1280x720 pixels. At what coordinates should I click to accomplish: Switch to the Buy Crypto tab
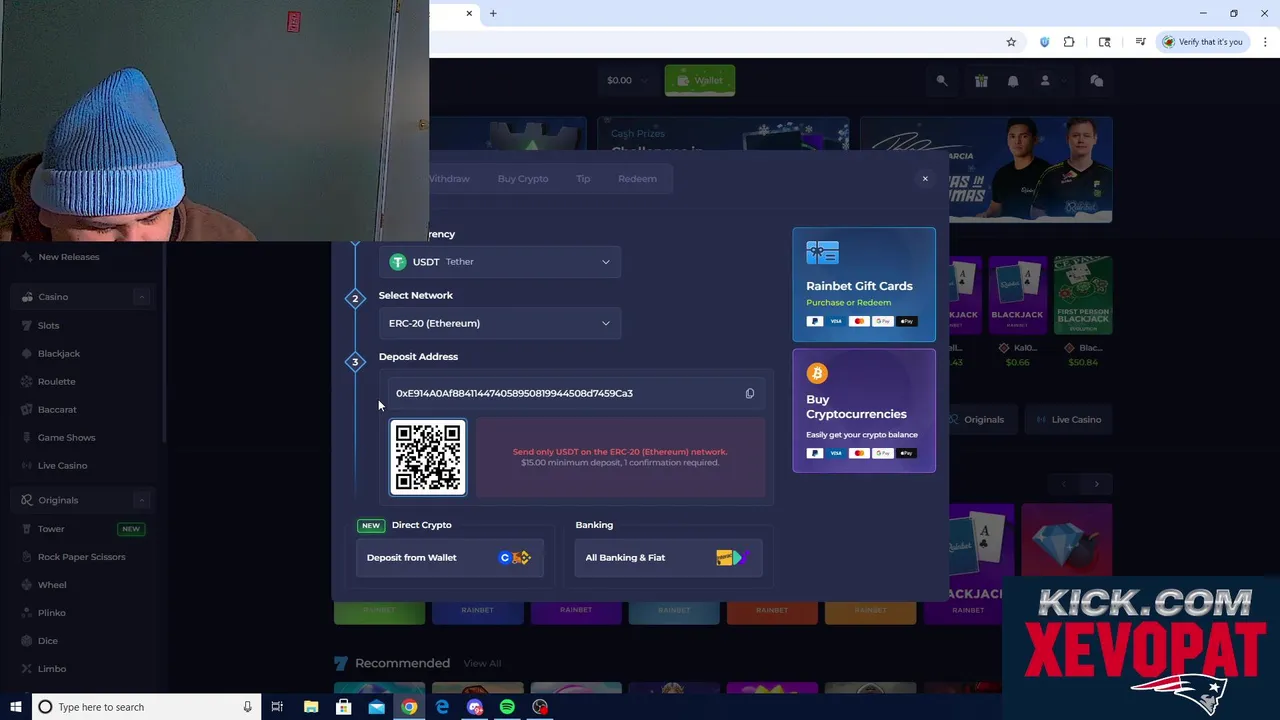click(523, 179)
